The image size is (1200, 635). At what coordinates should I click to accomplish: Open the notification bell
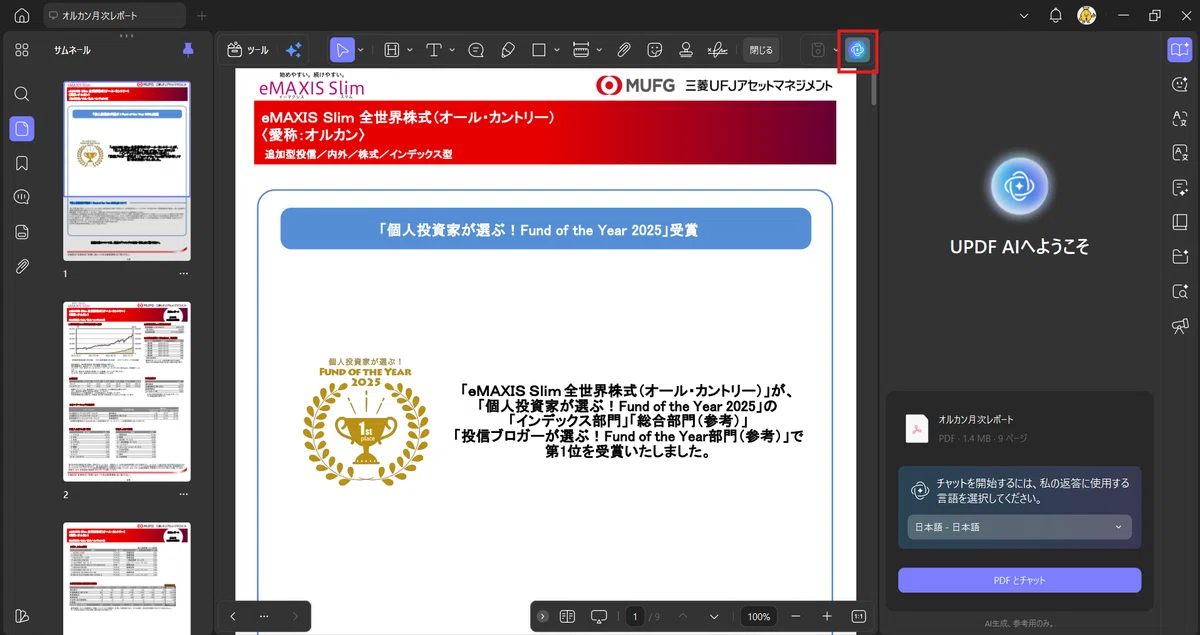1055,16
